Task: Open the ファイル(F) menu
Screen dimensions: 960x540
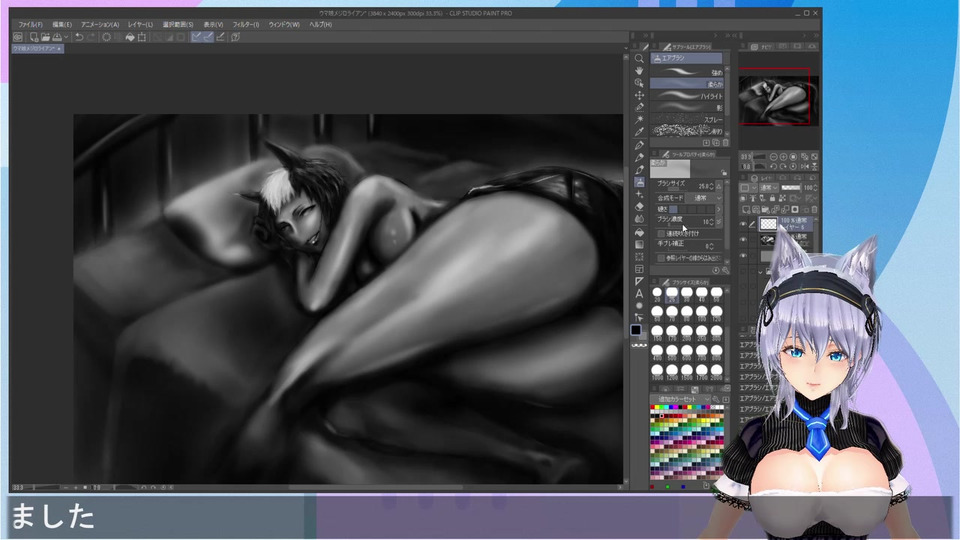Action: (30, 25)
